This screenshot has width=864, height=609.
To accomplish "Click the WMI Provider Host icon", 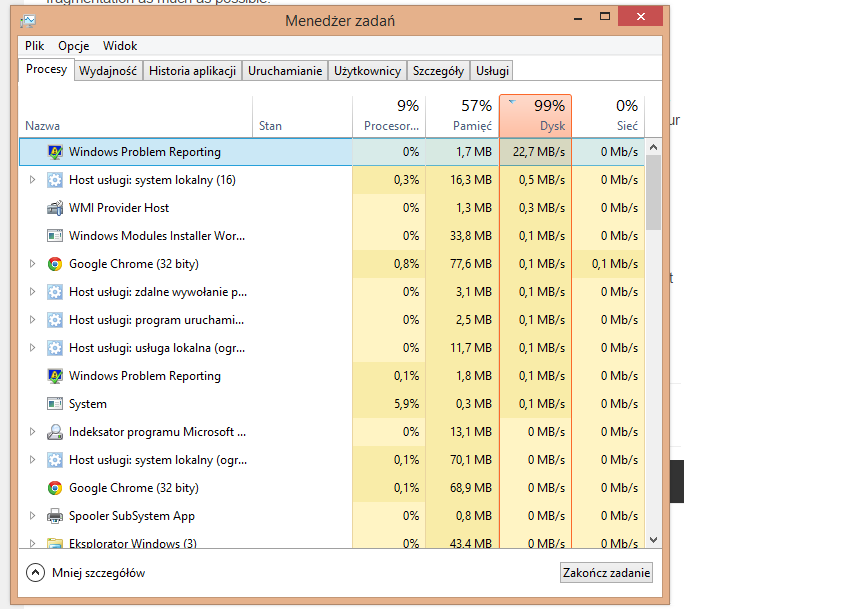I will pos(55,208).
